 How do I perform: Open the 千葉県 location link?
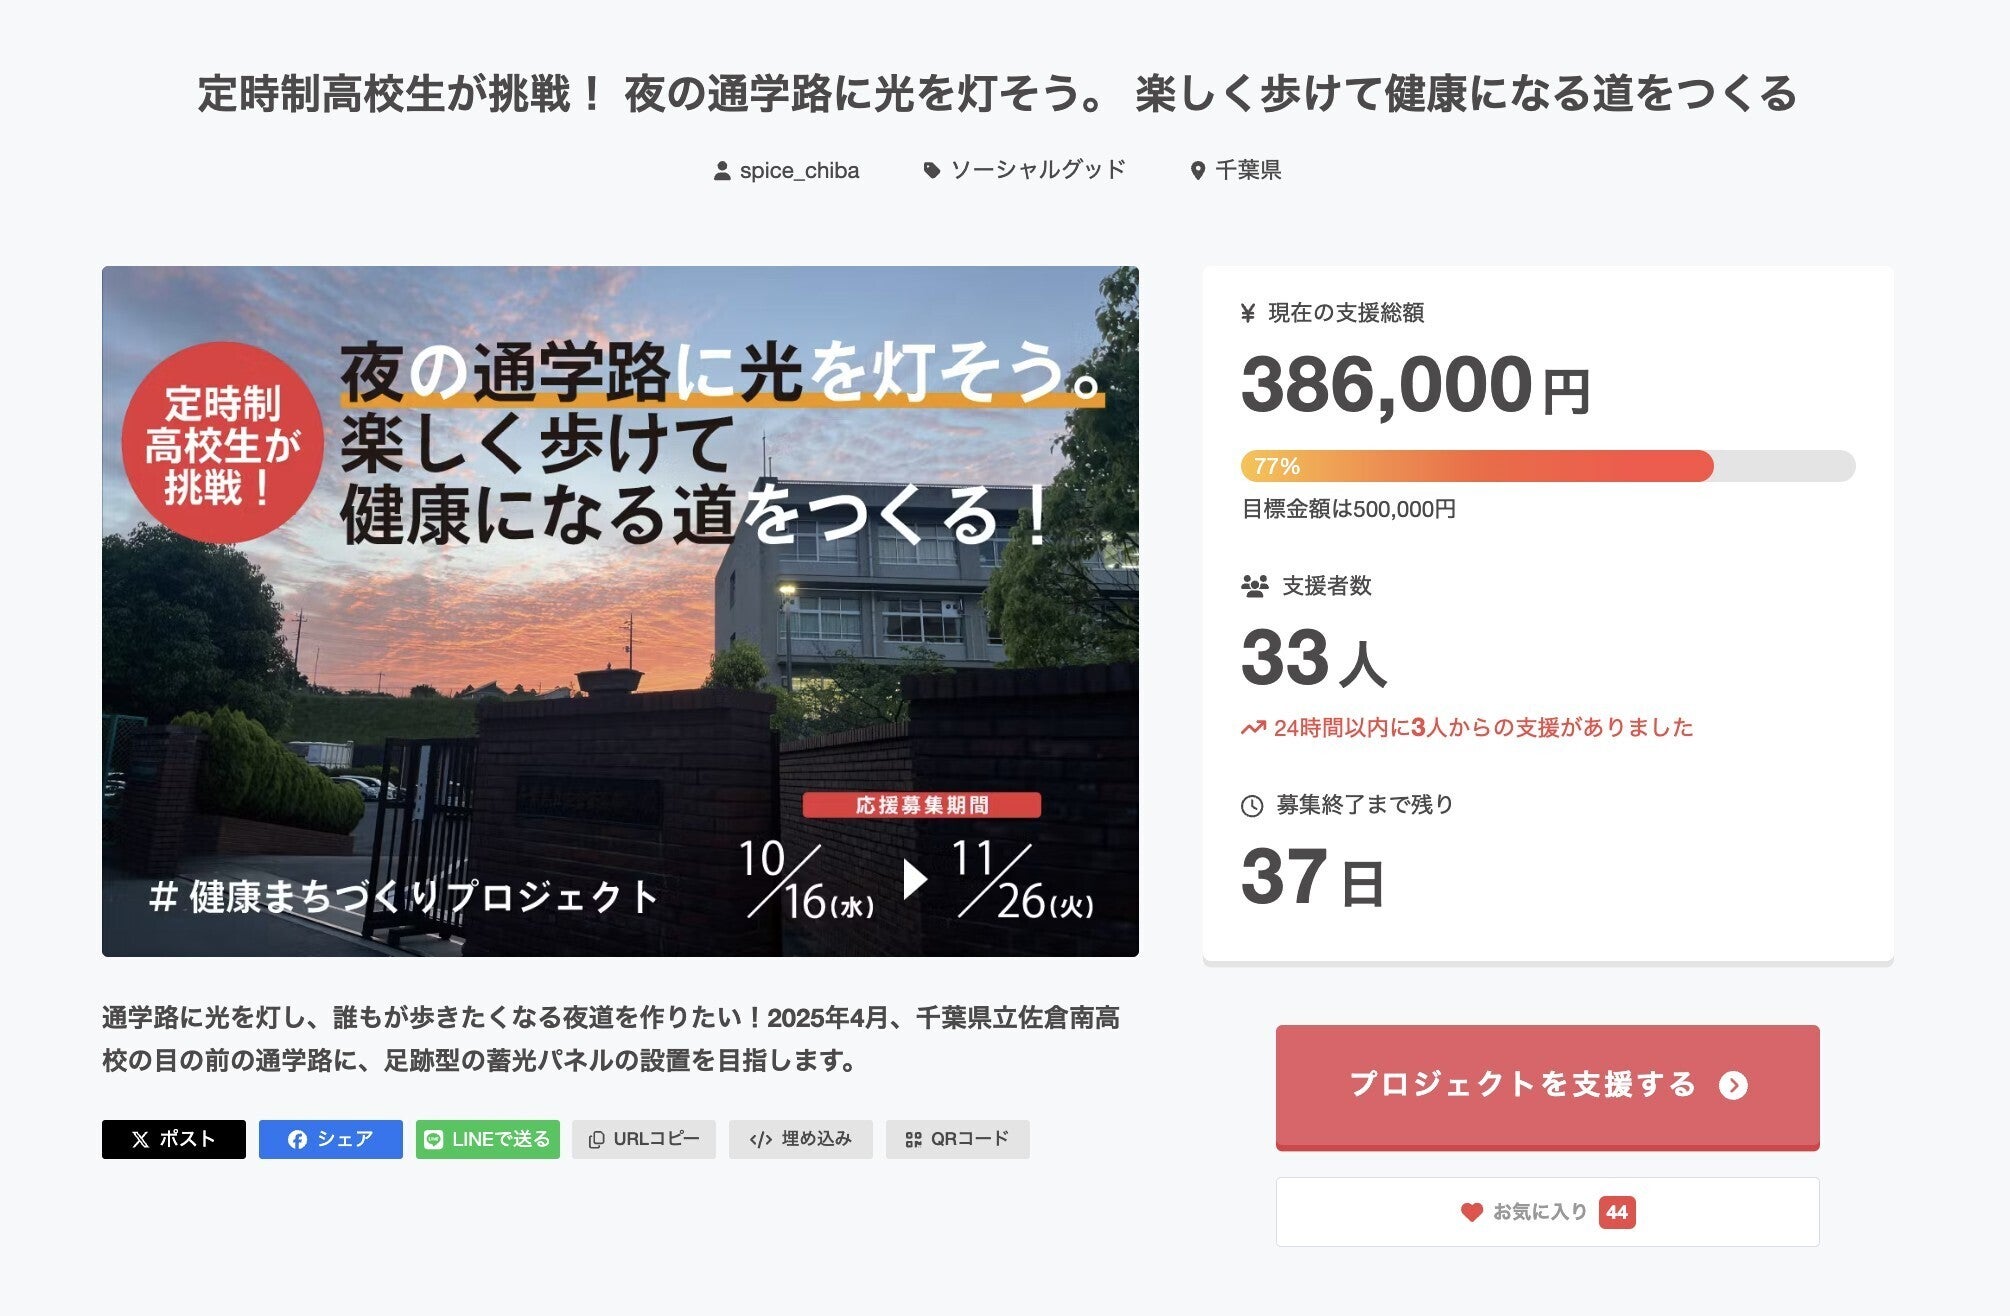tap(1247, 171)
